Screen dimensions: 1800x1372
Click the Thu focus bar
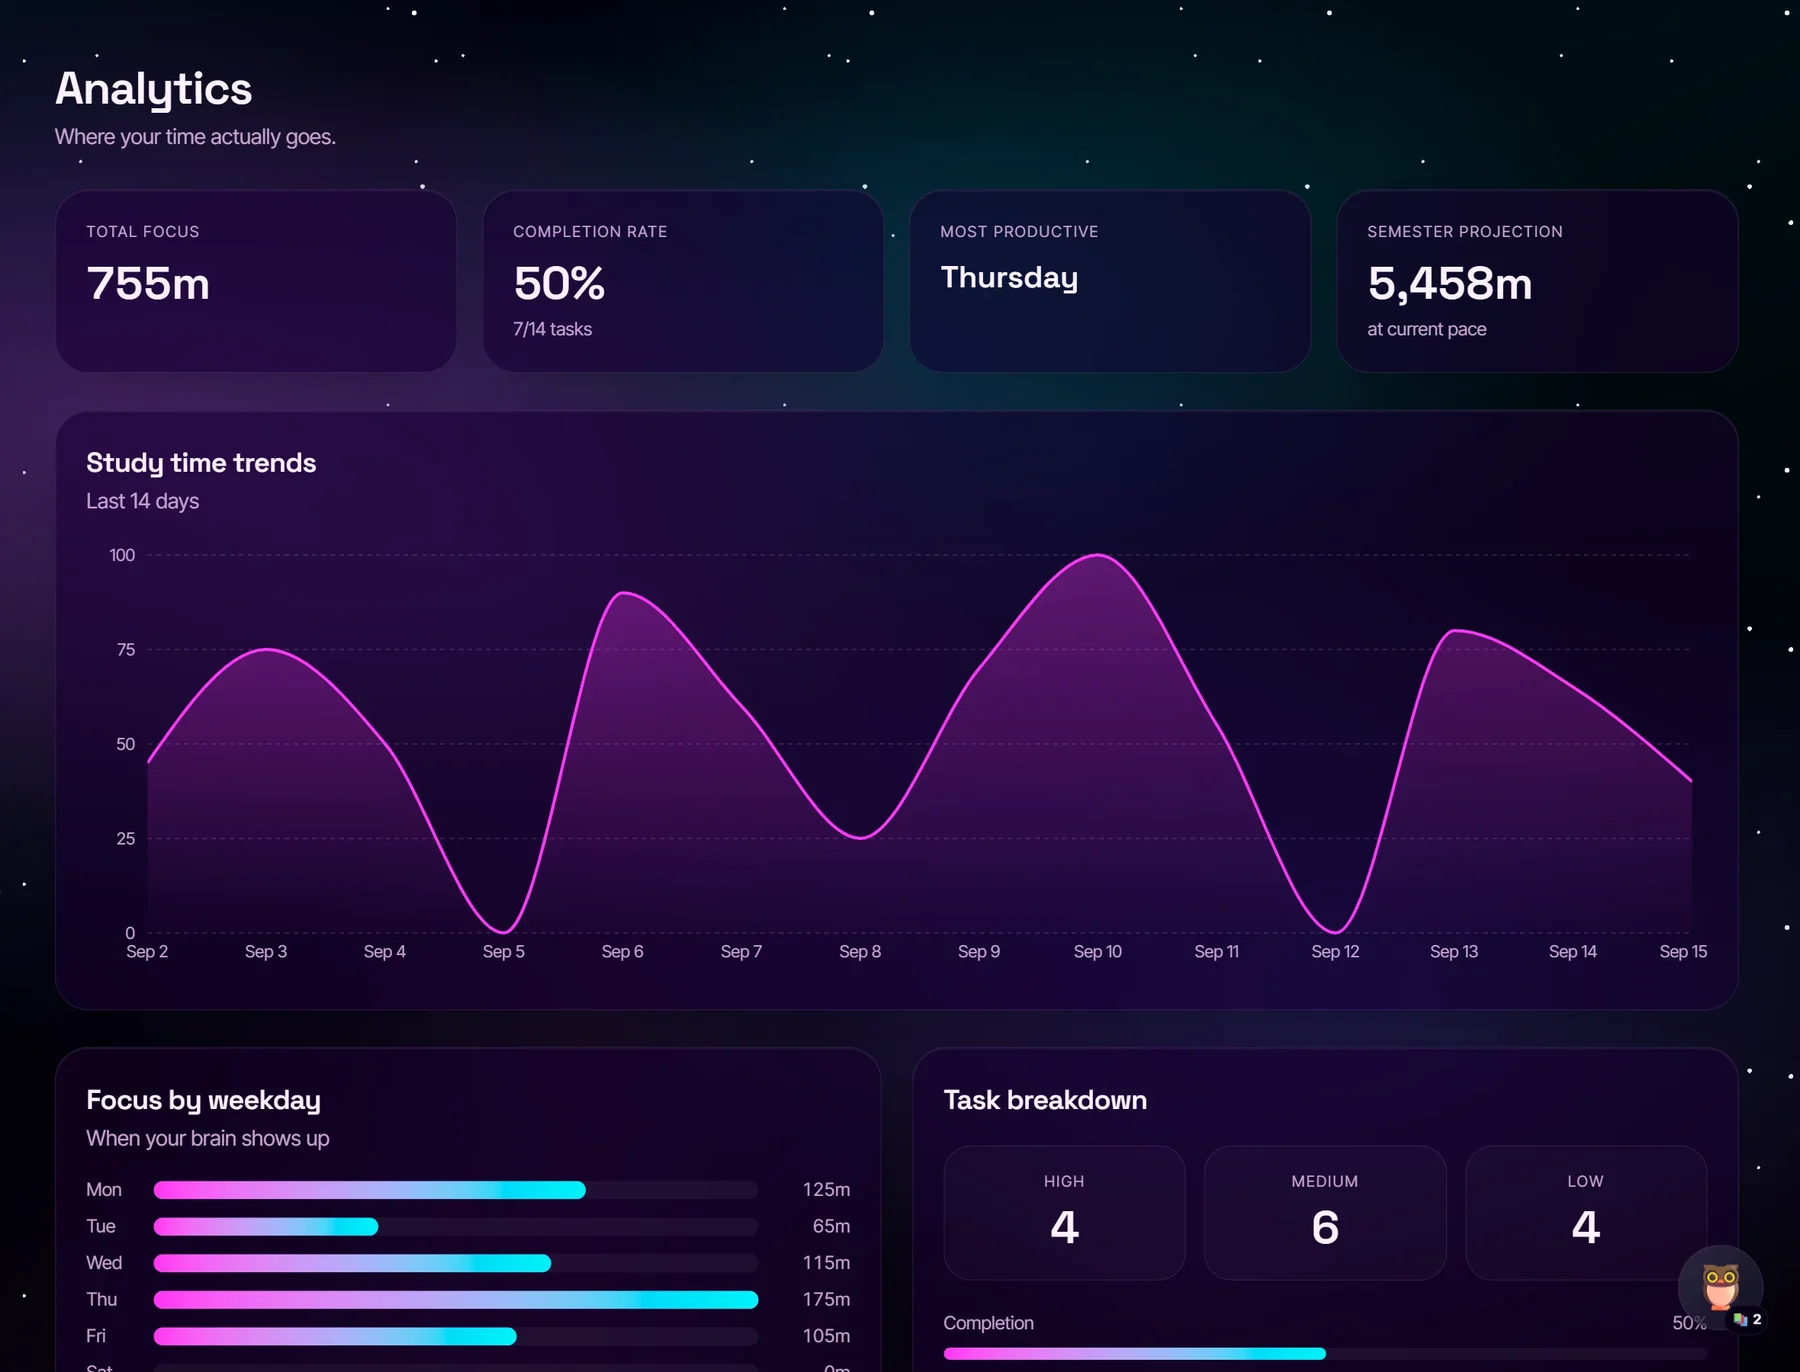455,1300
